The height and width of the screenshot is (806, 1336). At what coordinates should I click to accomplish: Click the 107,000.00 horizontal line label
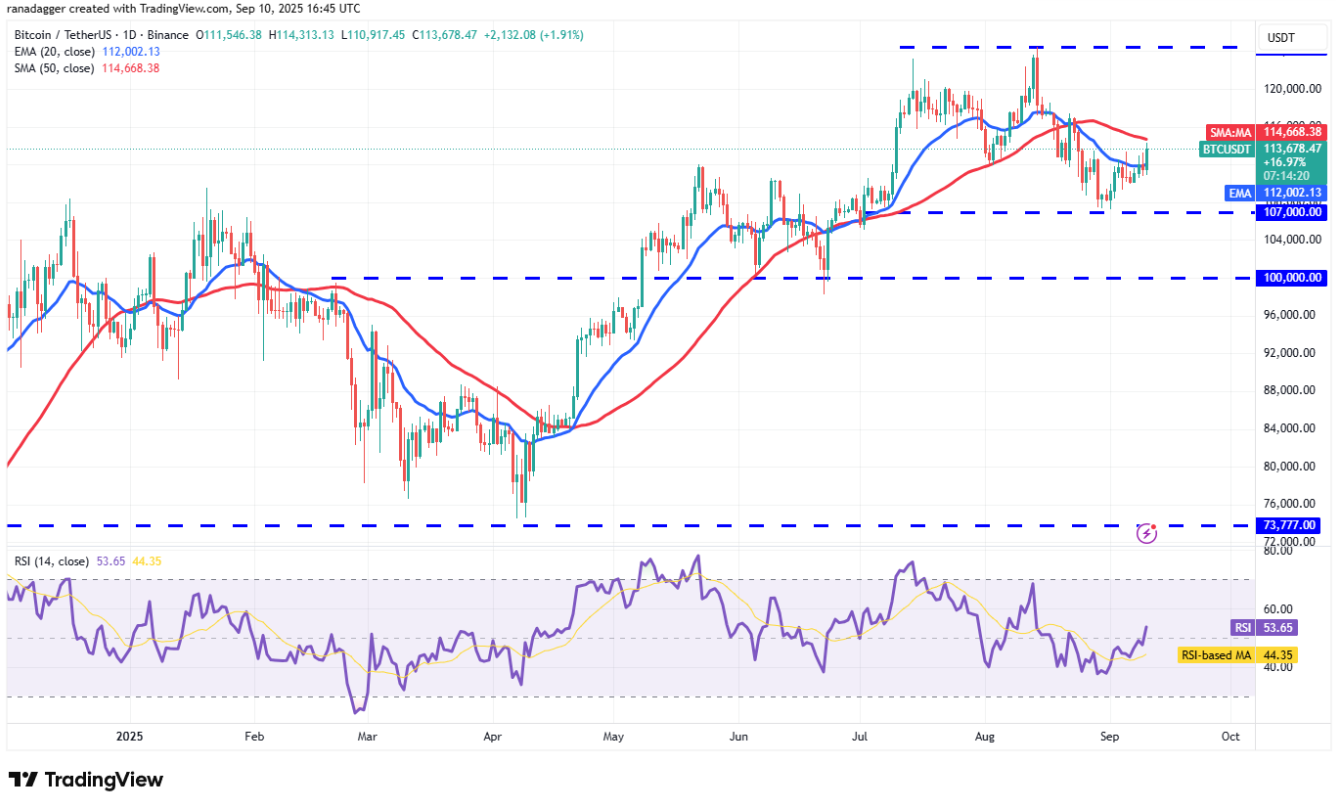pos(1293,212)
